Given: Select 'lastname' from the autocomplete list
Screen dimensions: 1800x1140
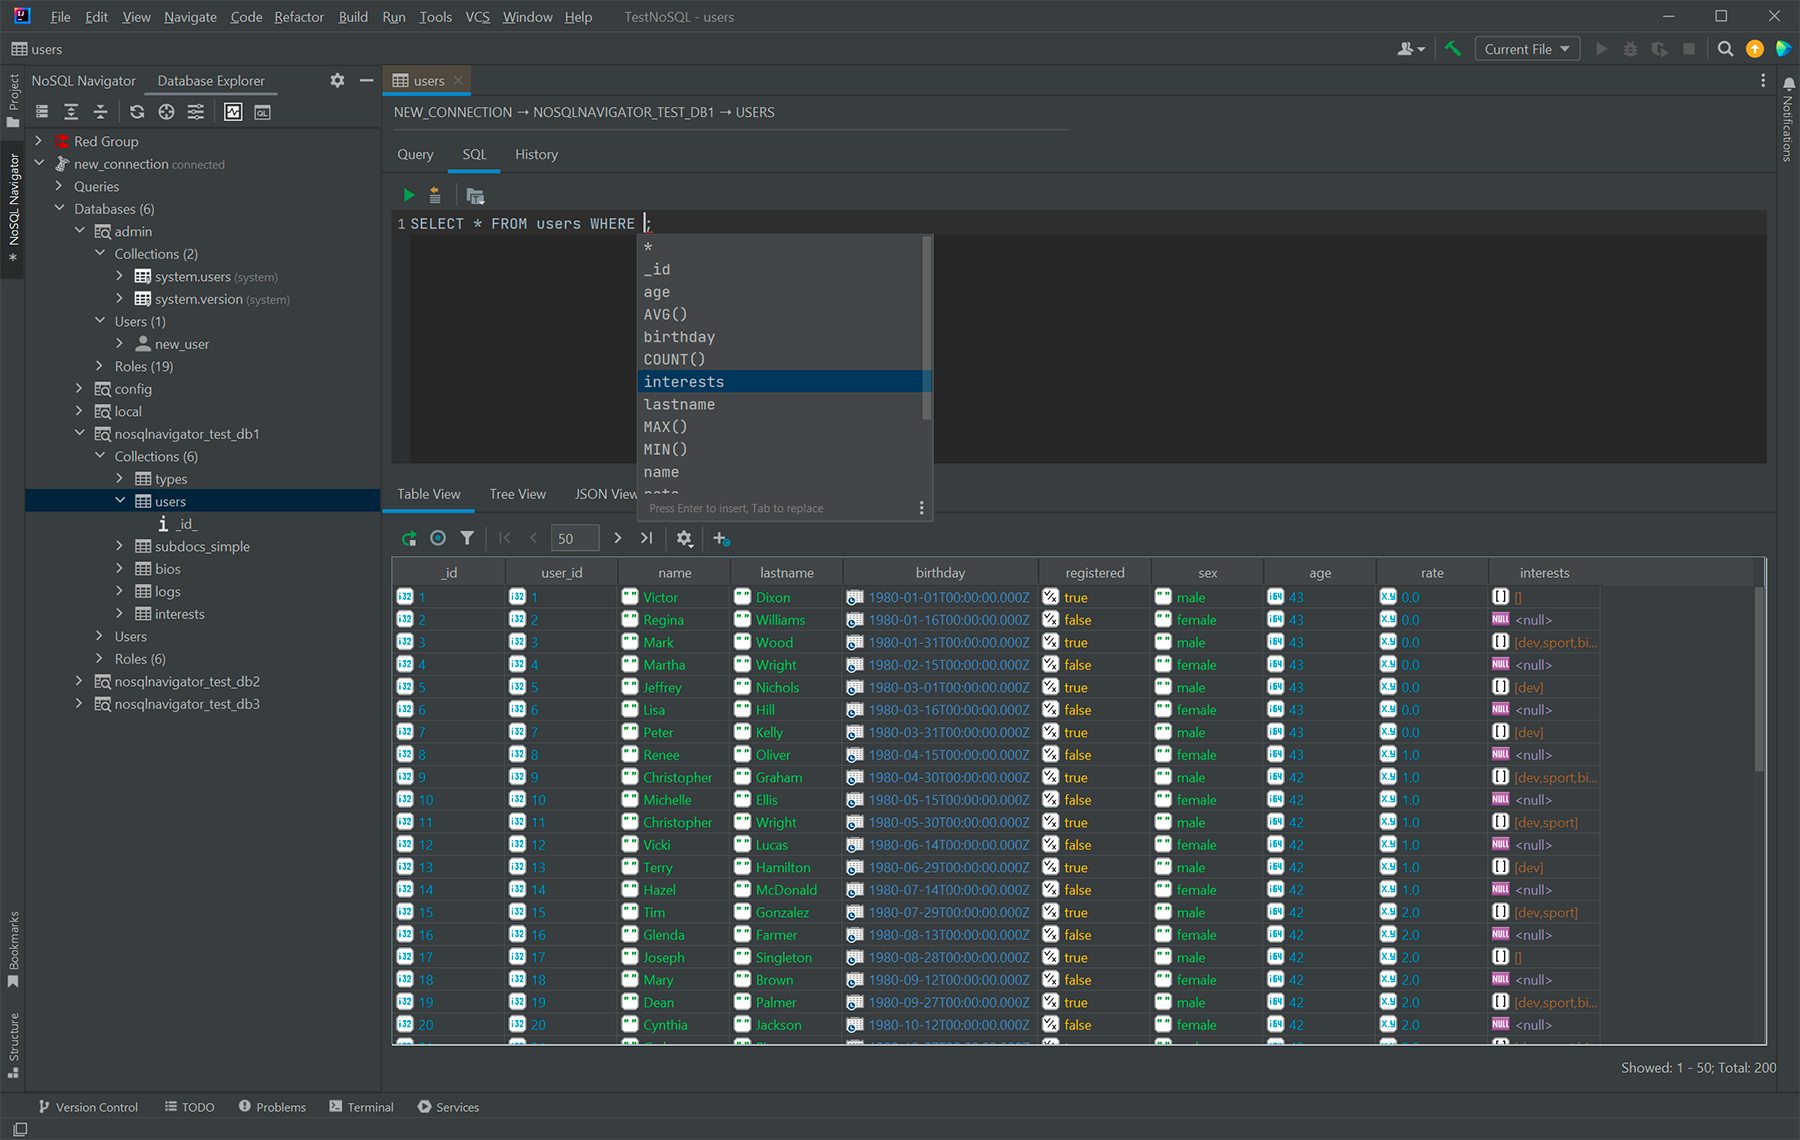Looking at the screenshot, I should coord(679,404).
